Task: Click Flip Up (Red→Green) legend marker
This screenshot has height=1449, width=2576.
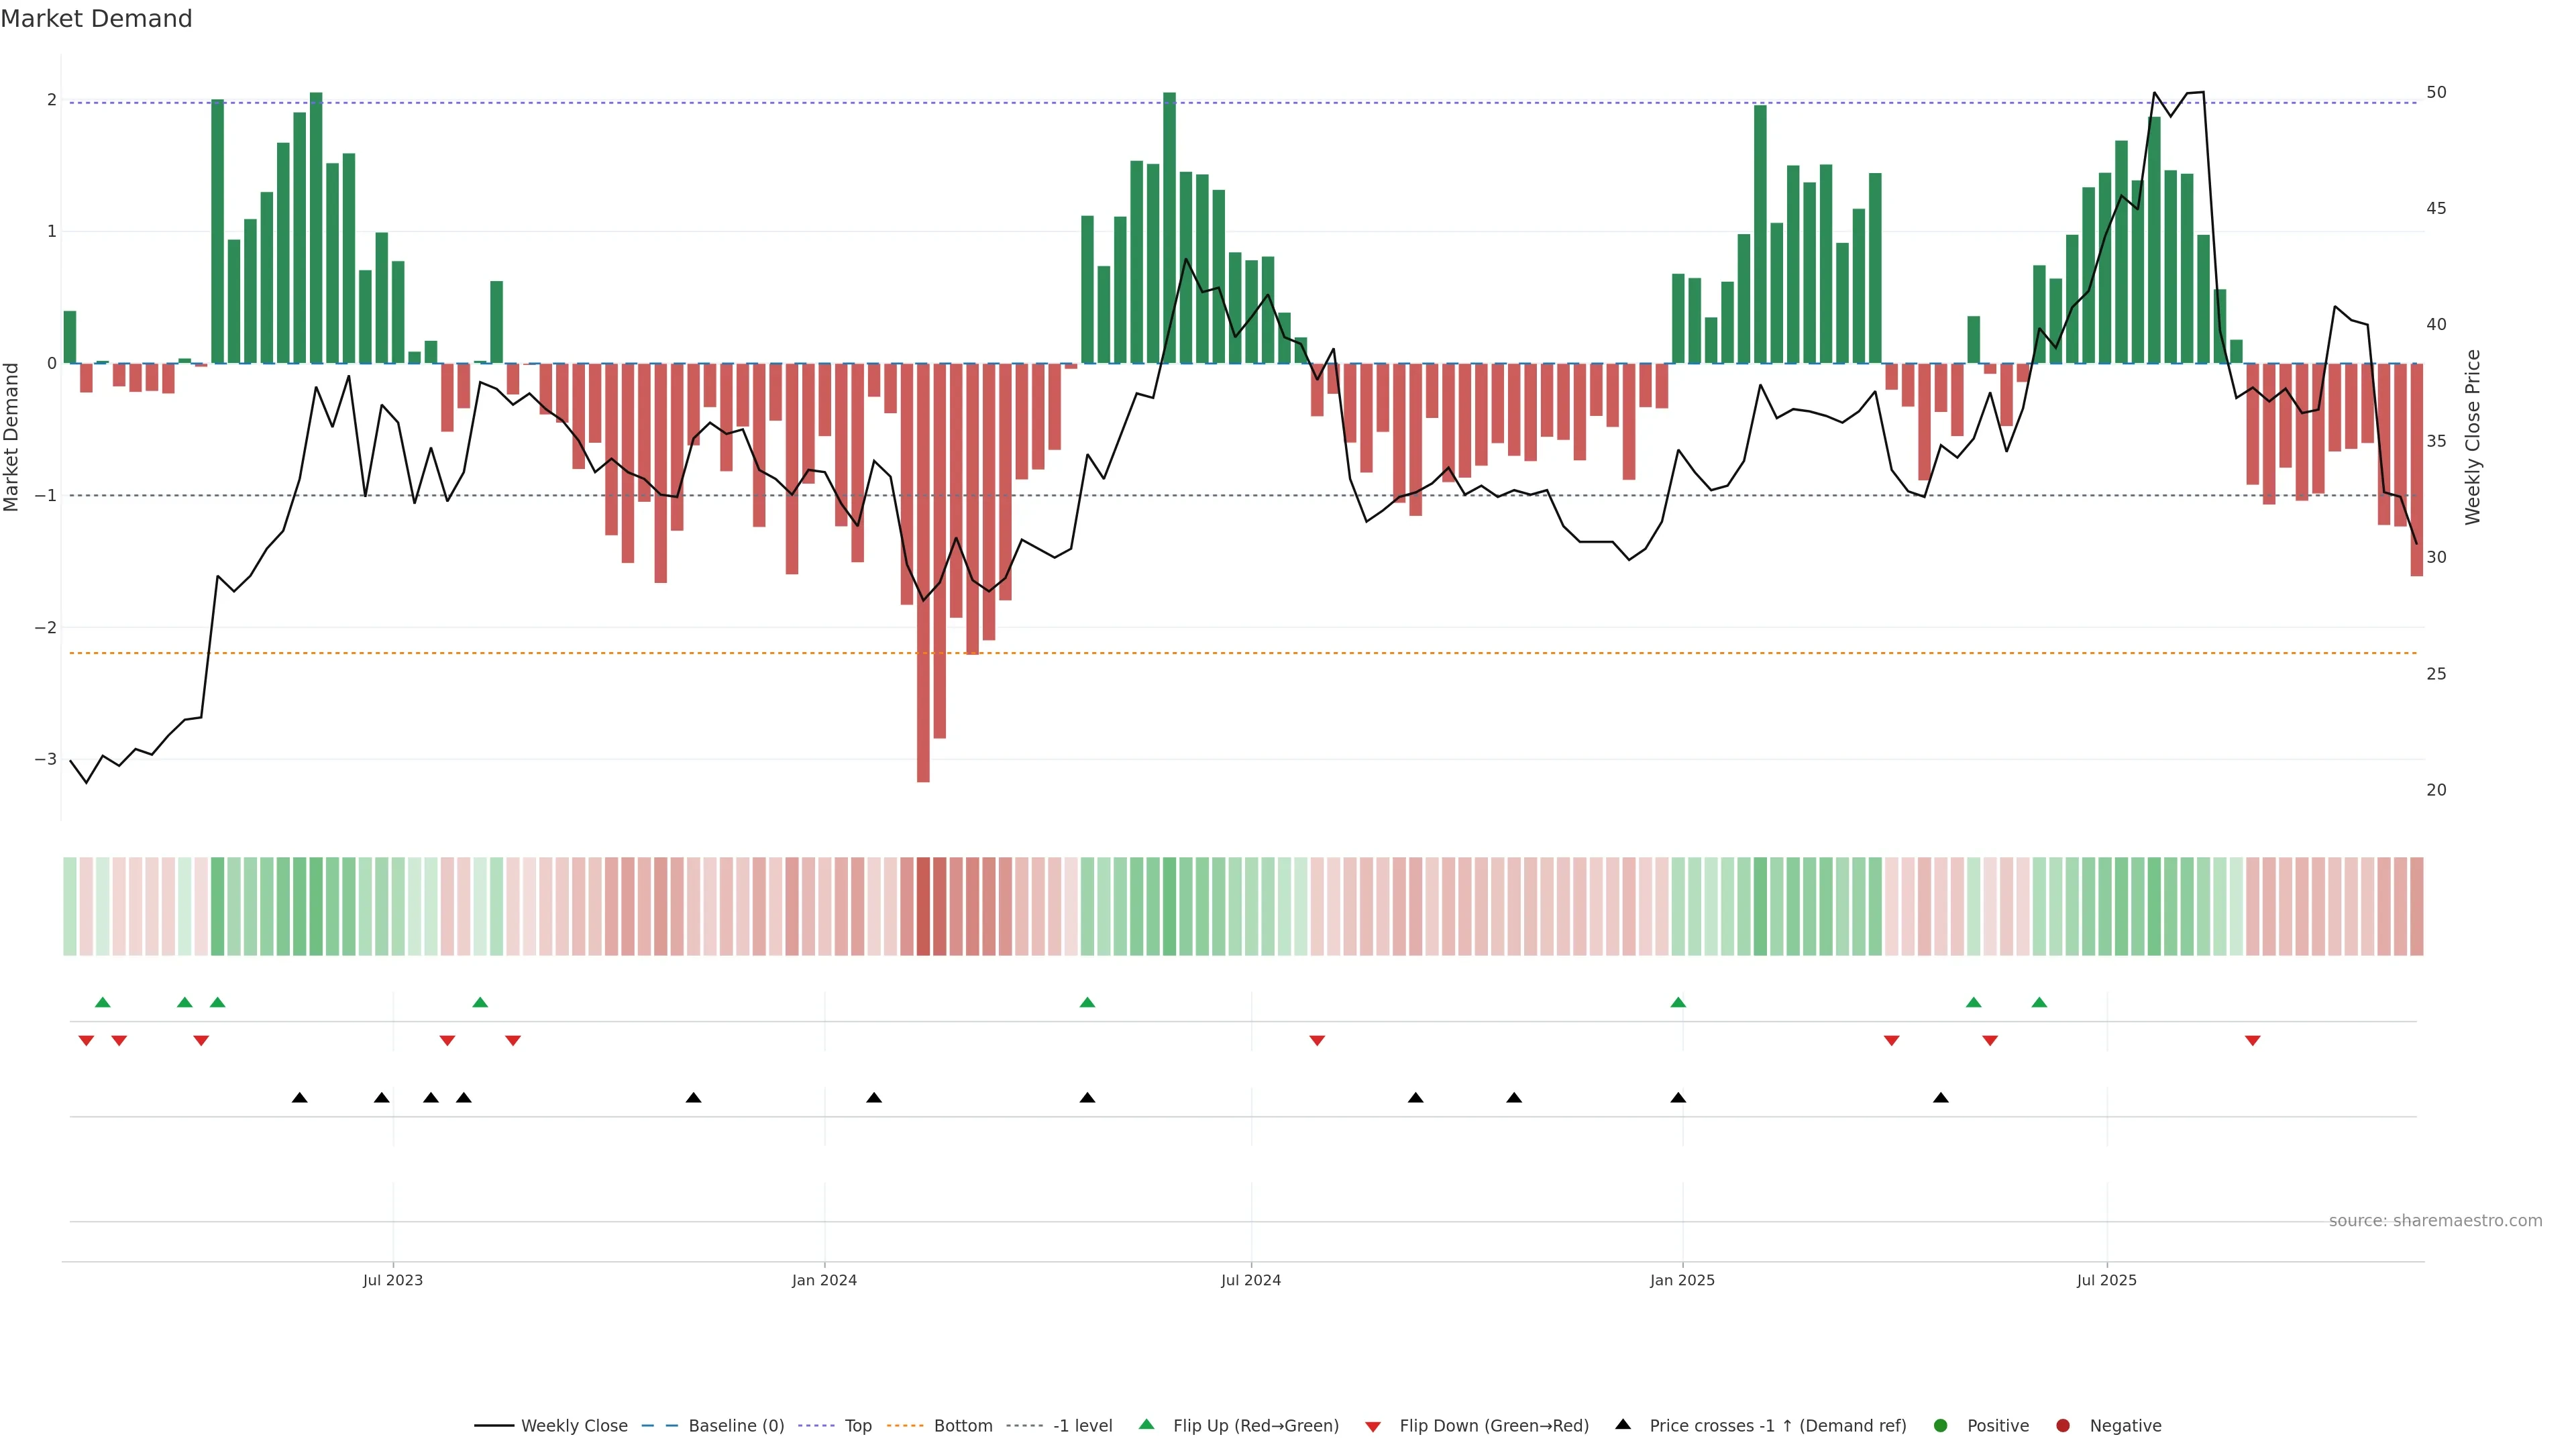Action: pos(1147,1424)
